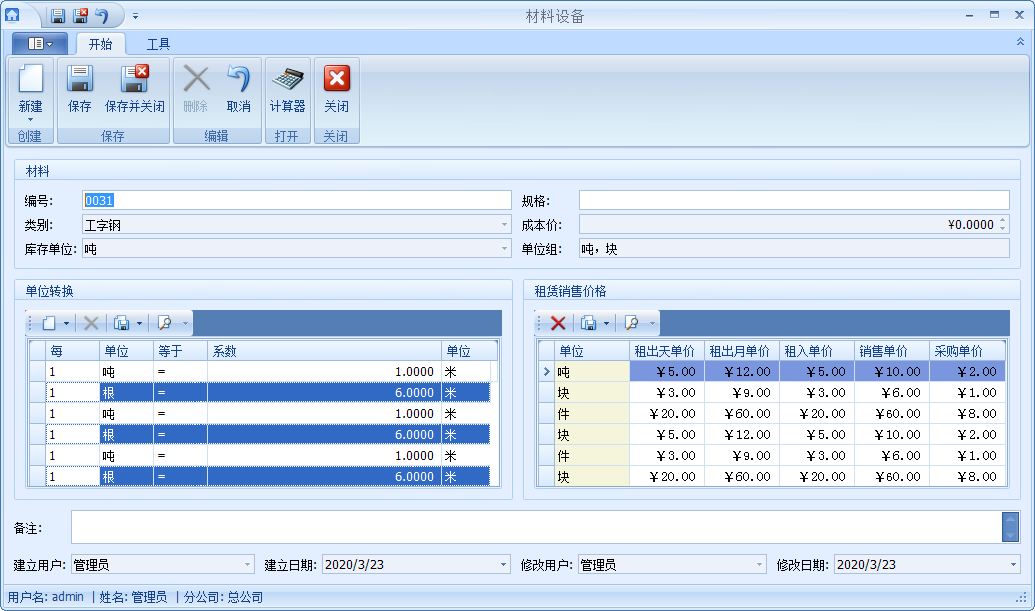Click the red 关闭 close icon in ribbon
Image resolution: width=1035 pixels, height=611 pixels.
337,79
